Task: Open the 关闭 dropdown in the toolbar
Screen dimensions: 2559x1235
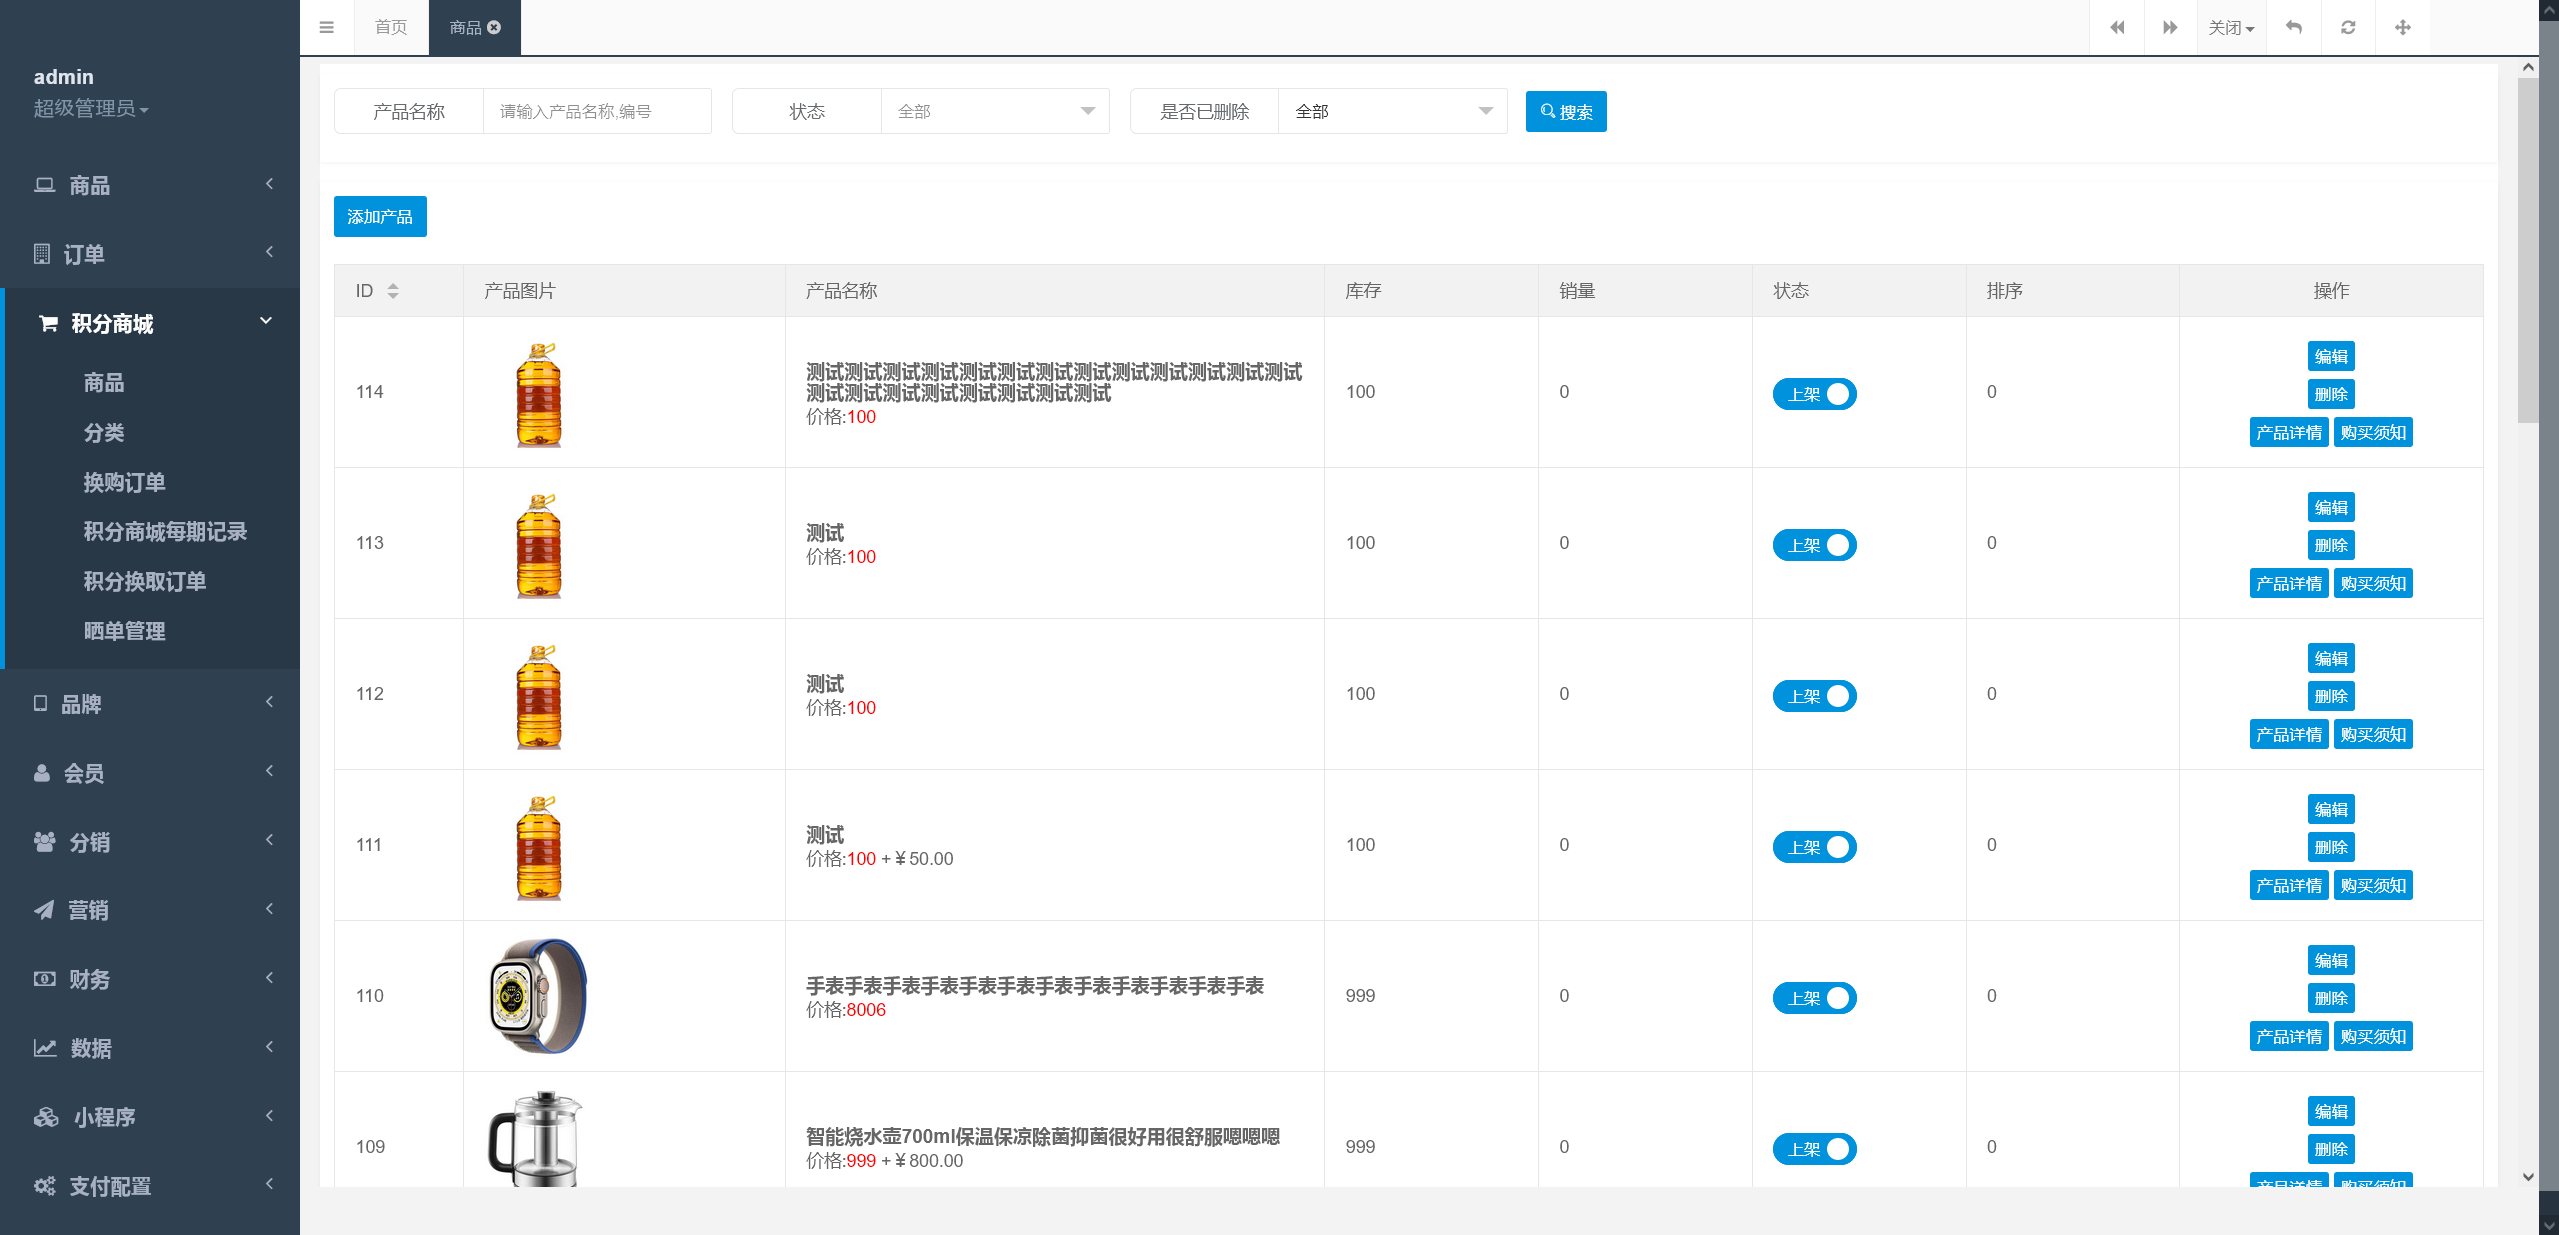Action: click(2230, 27)
